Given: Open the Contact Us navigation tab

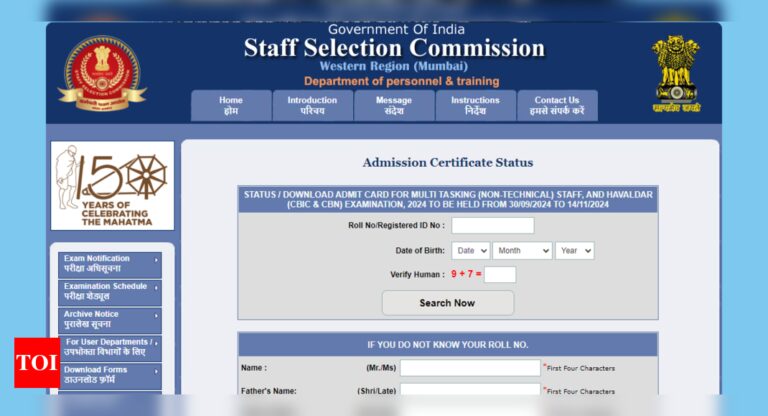Looking at the screenshot, I should tap(557, 105).
